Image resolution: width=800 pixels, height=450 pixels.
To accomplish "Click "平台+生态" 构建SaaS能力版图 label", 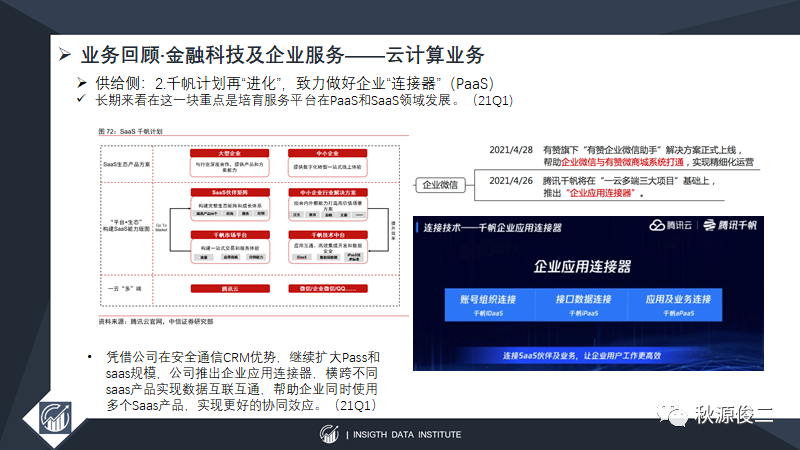I will click(x=127, y=226).
